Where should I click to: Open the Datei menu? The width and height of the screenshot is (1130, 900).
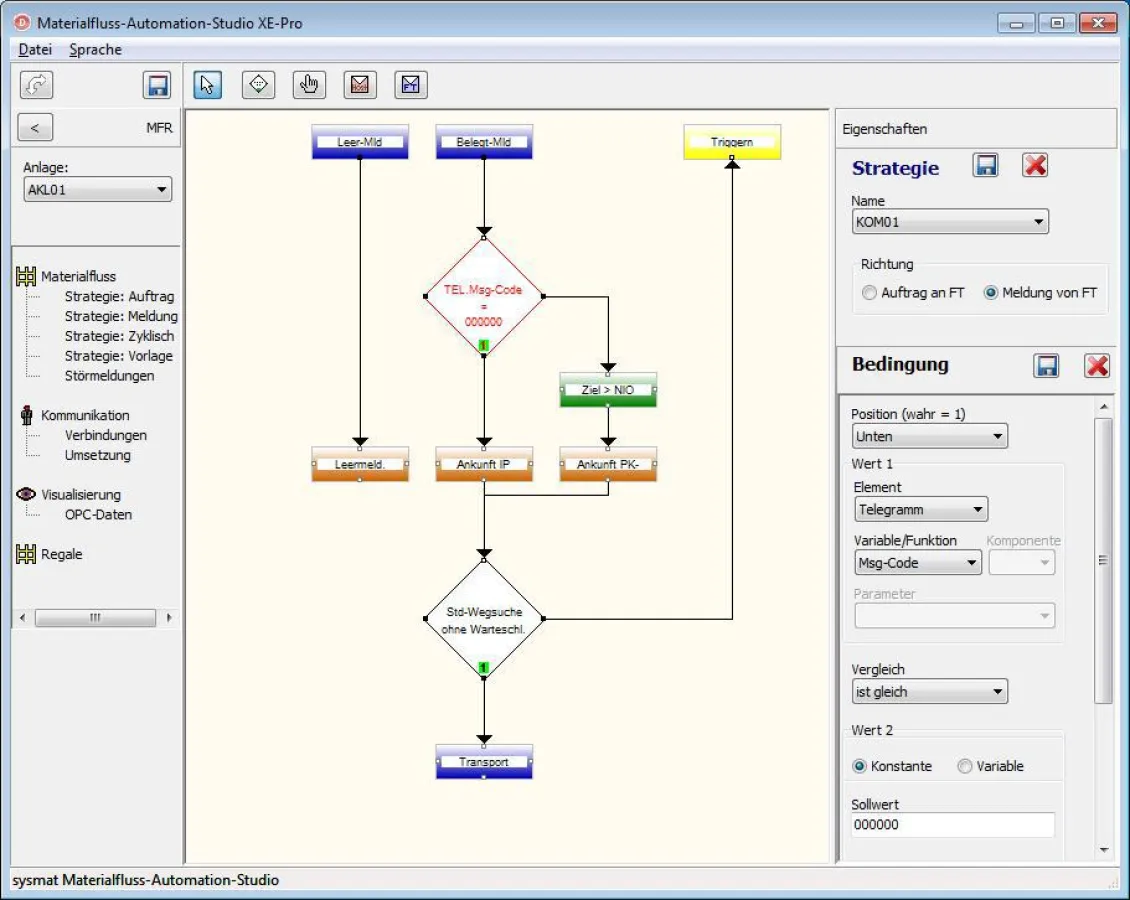(x=34, y=49)
